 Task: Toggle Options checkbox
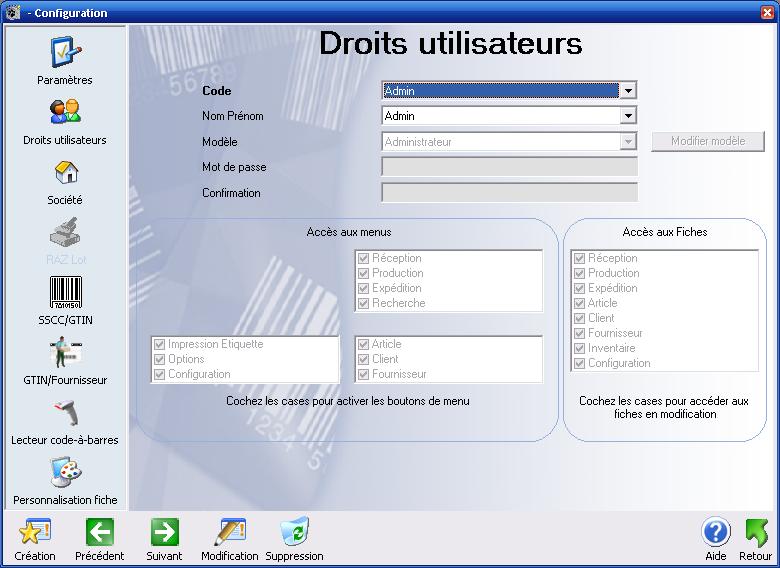pos(159,359)
